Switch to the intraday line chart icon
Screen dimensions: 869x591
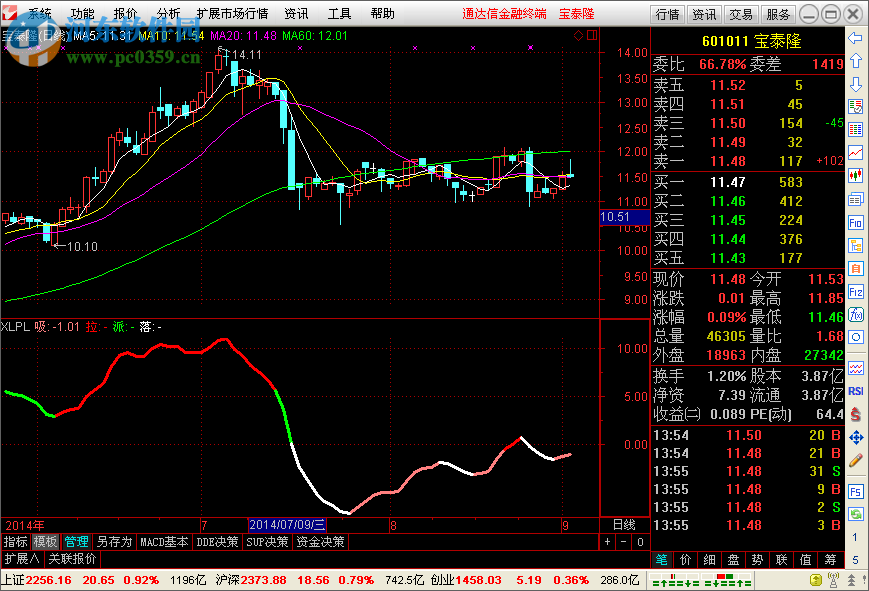point(855,152)
